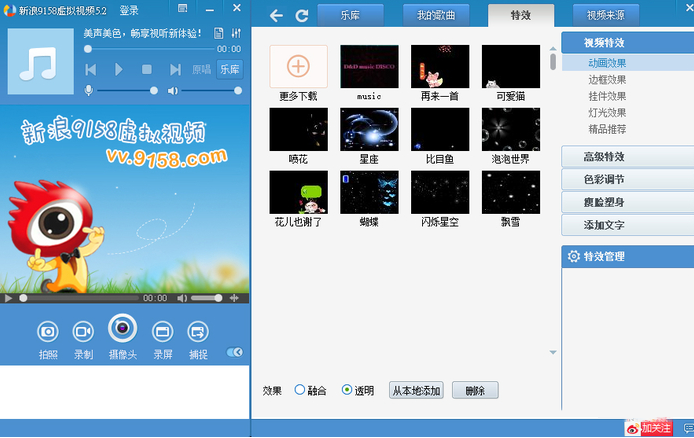The height and width of the screenshot is (438, 694).
Task: Expand the 视频特效 section
Action: click(628, 42)
